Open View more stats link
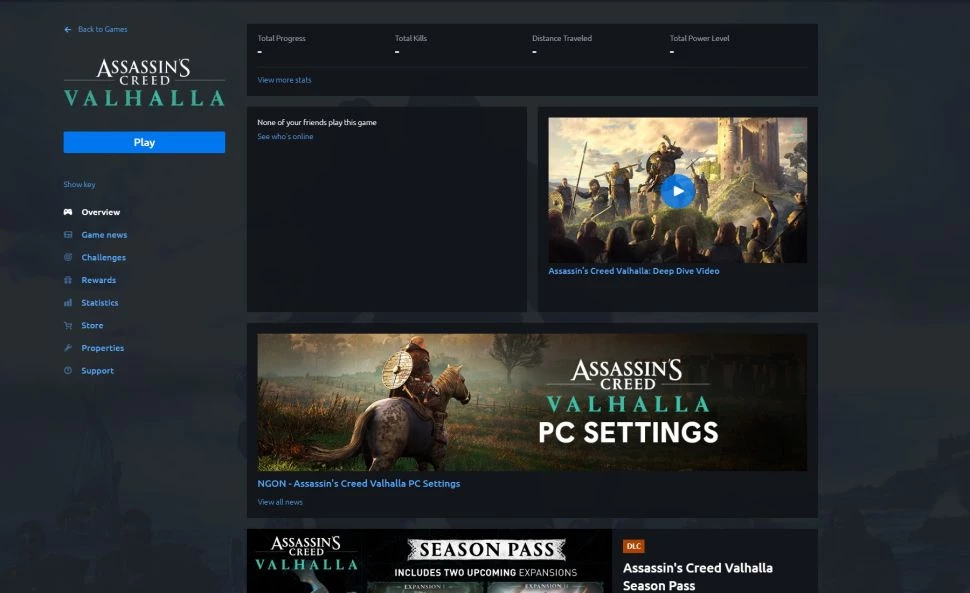Image resolution: width=970 pixels, height=593 pixels. pyautogui.click(x=284, y=80)
